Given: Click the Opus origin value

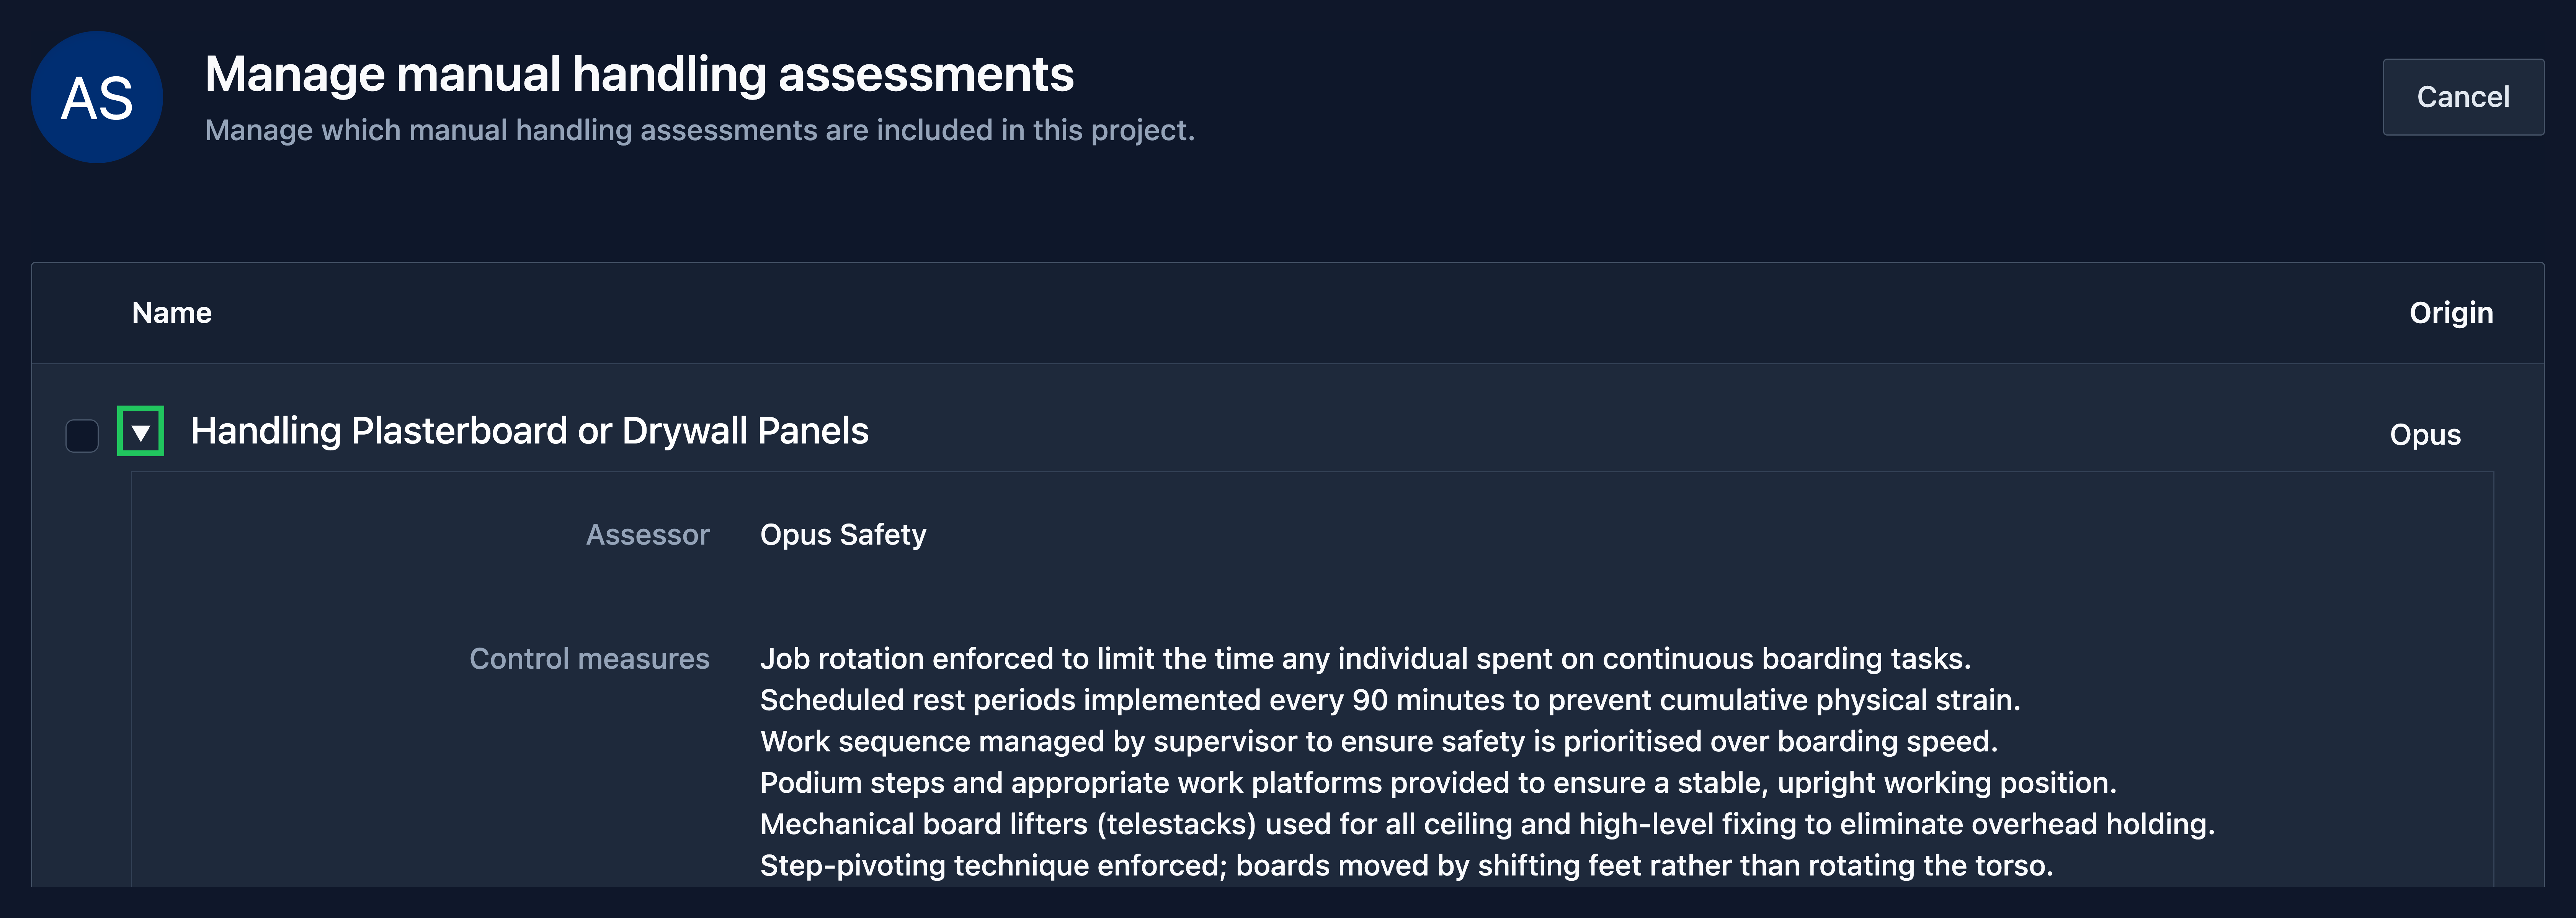Looking at the screenshot, I should click(x=2425, y=435).
